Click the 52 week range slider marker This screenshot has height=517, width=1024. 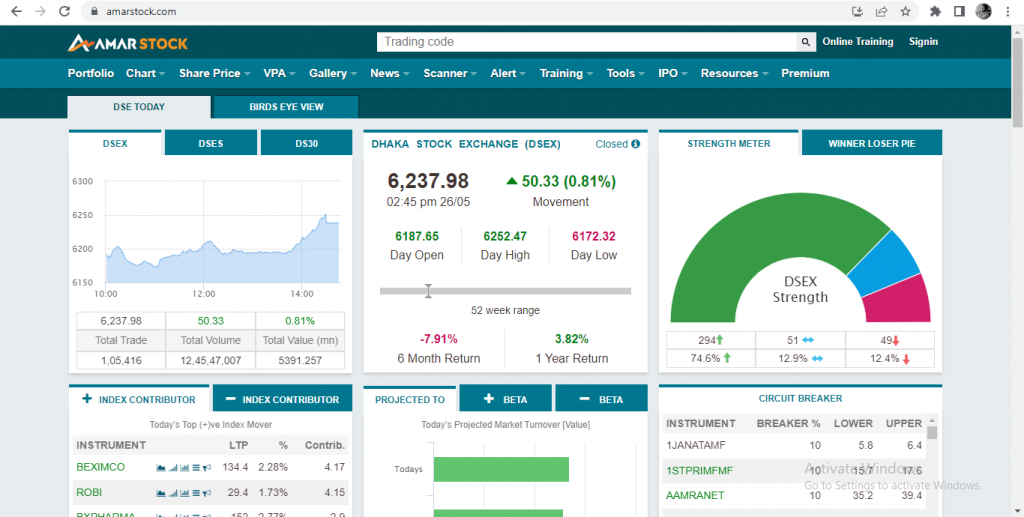coord(428,291)
